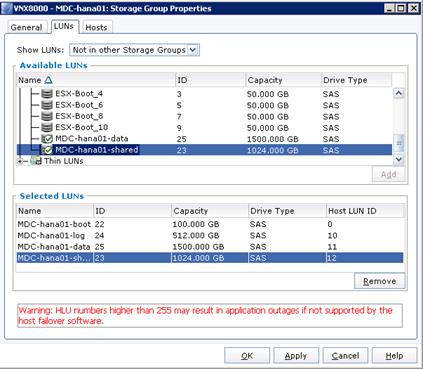Expand the Thin LUNs tree node
The height and width of the screenshot is (369, 423).
pos(20,161)
